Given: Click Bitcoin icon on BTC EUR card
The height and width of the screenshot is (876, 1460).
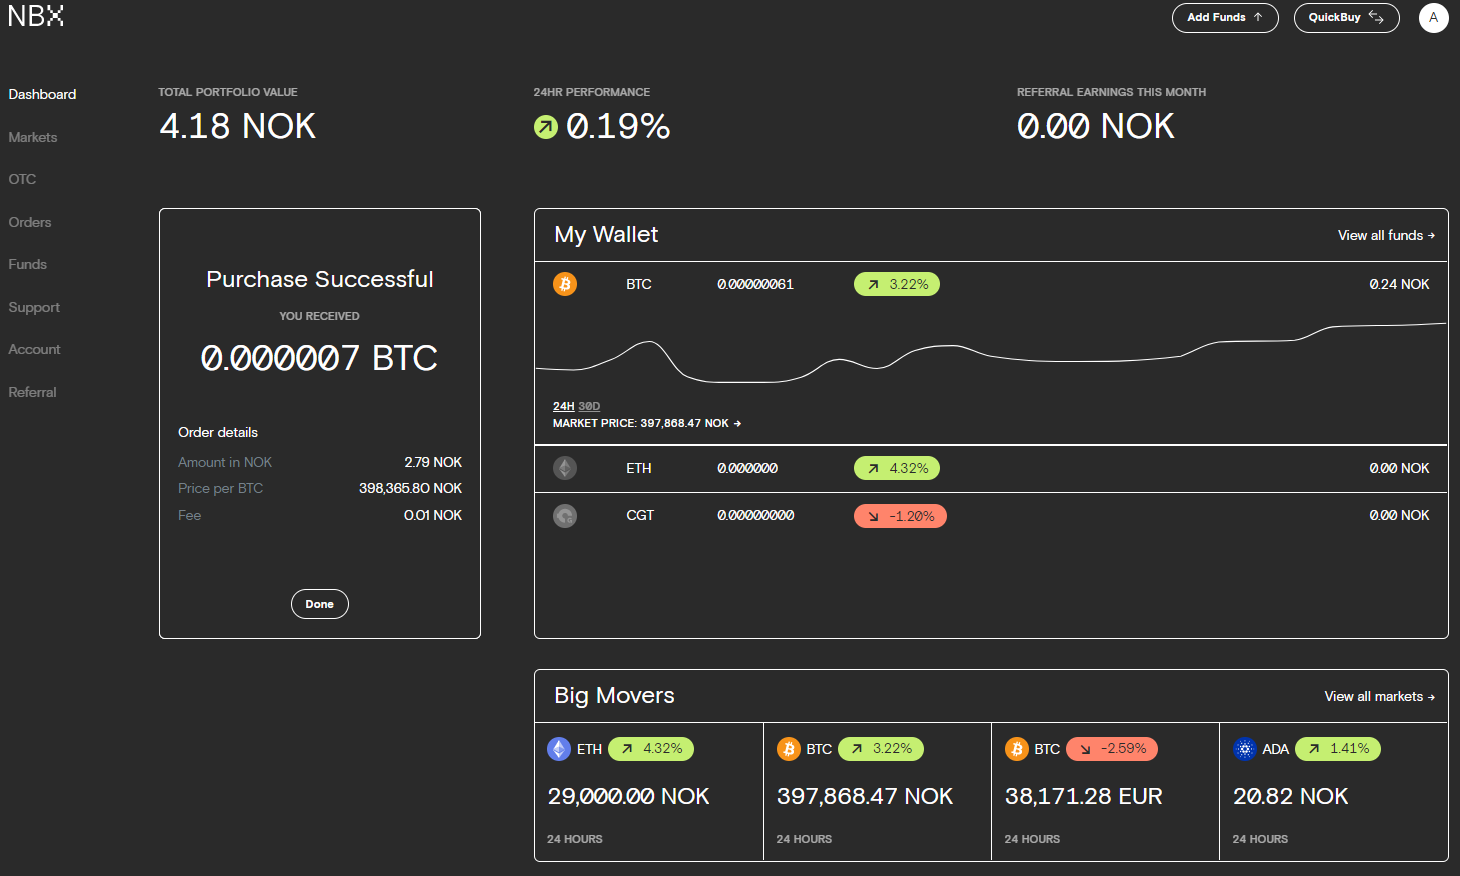Looking at the screenshot, I should (x=1017, y=749).
